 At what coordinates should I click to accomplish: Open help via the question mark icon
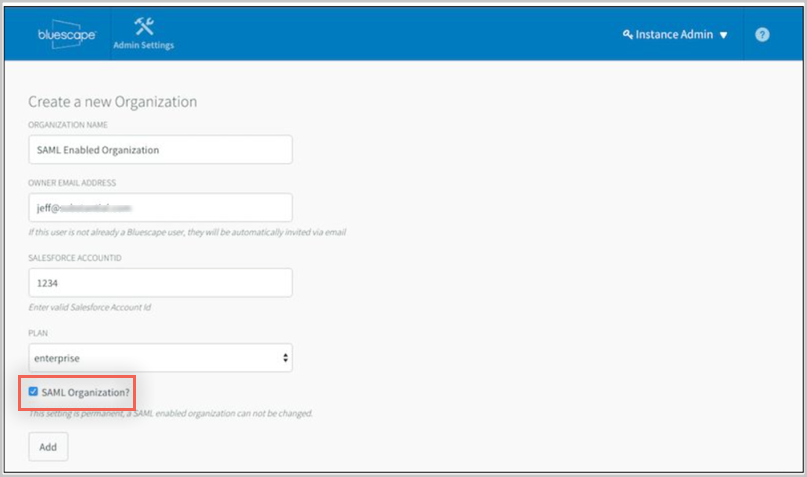[762, 34]
